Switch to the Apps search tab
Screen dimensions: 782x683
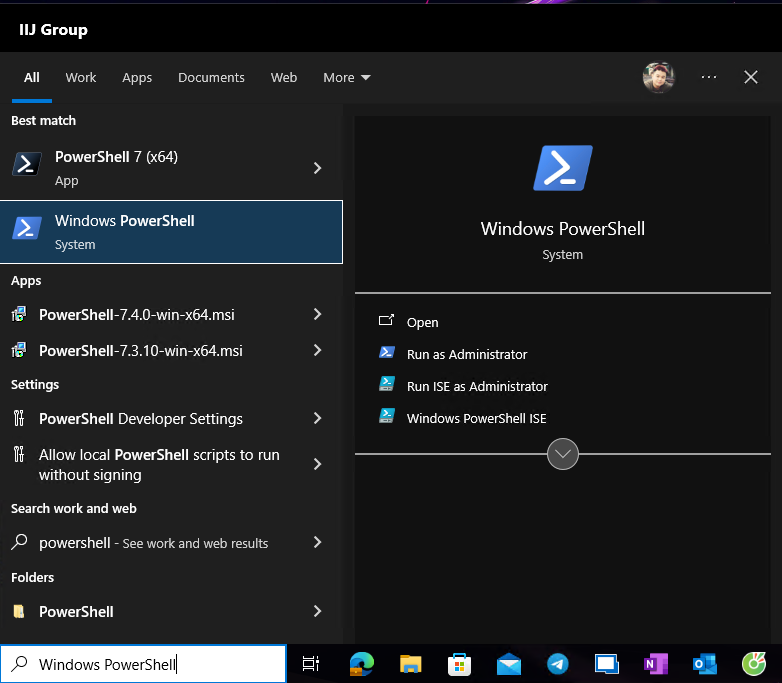click(x=137, y=78)
